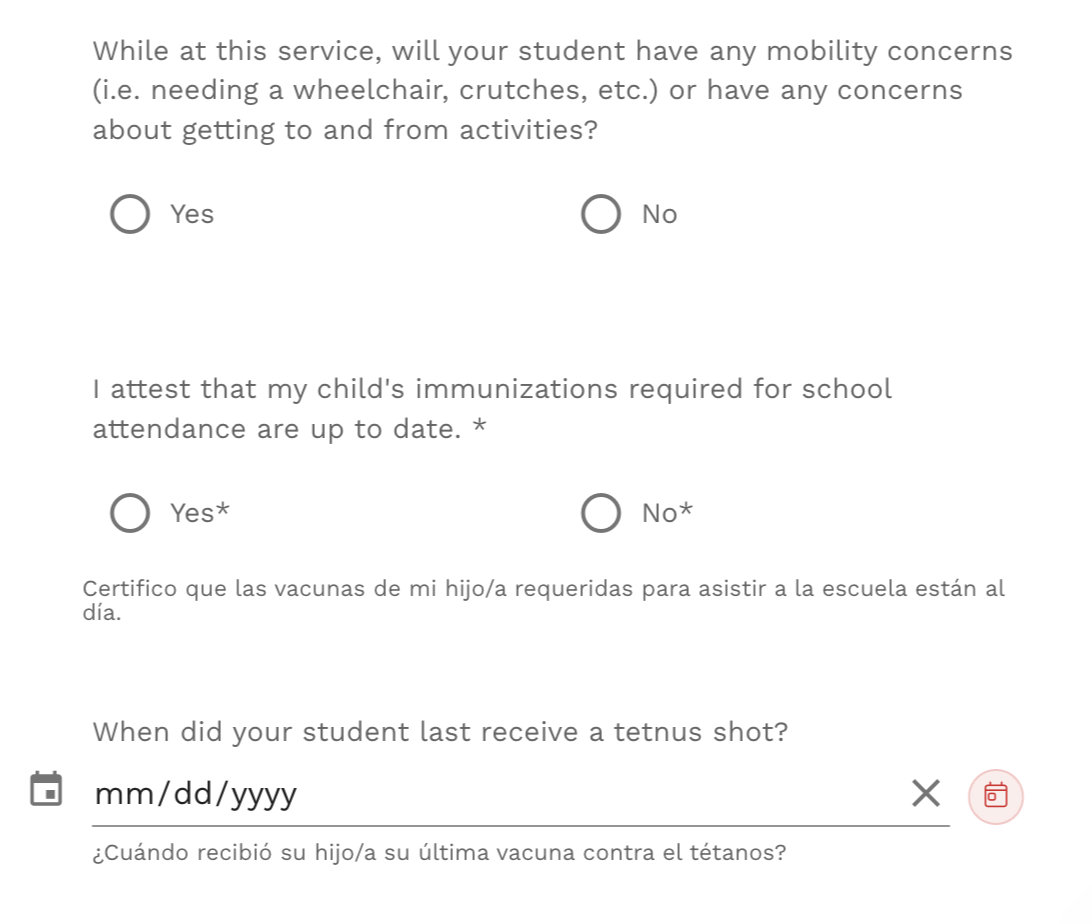Click the 'Certifico que las vacunas' Spanish note

[x=543, y=600]
